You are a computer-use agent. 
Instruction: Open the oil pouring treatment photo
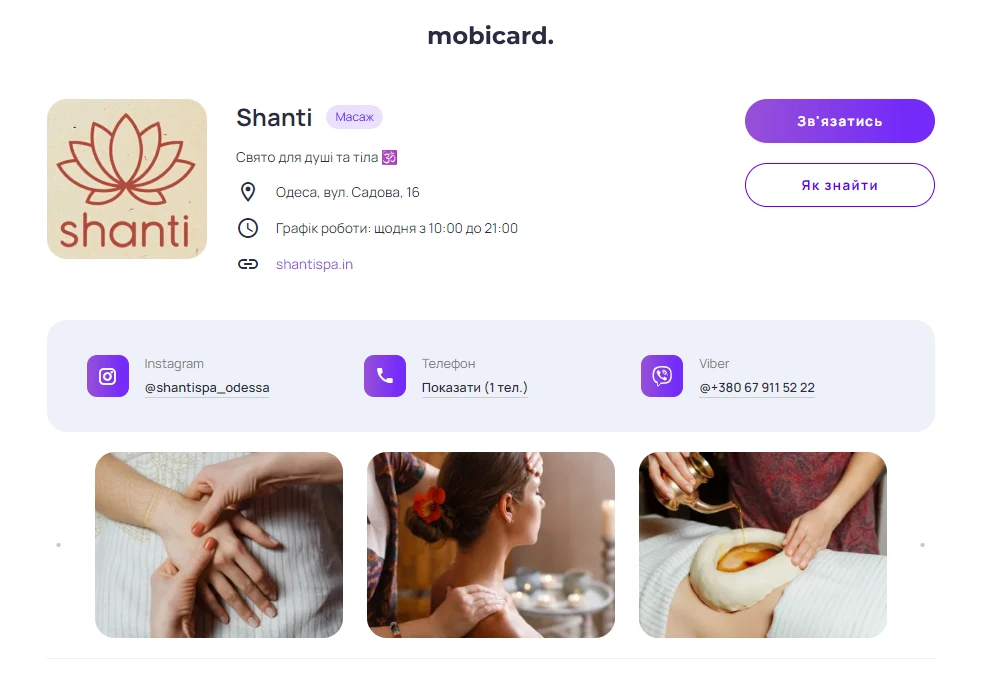point(763,545)
